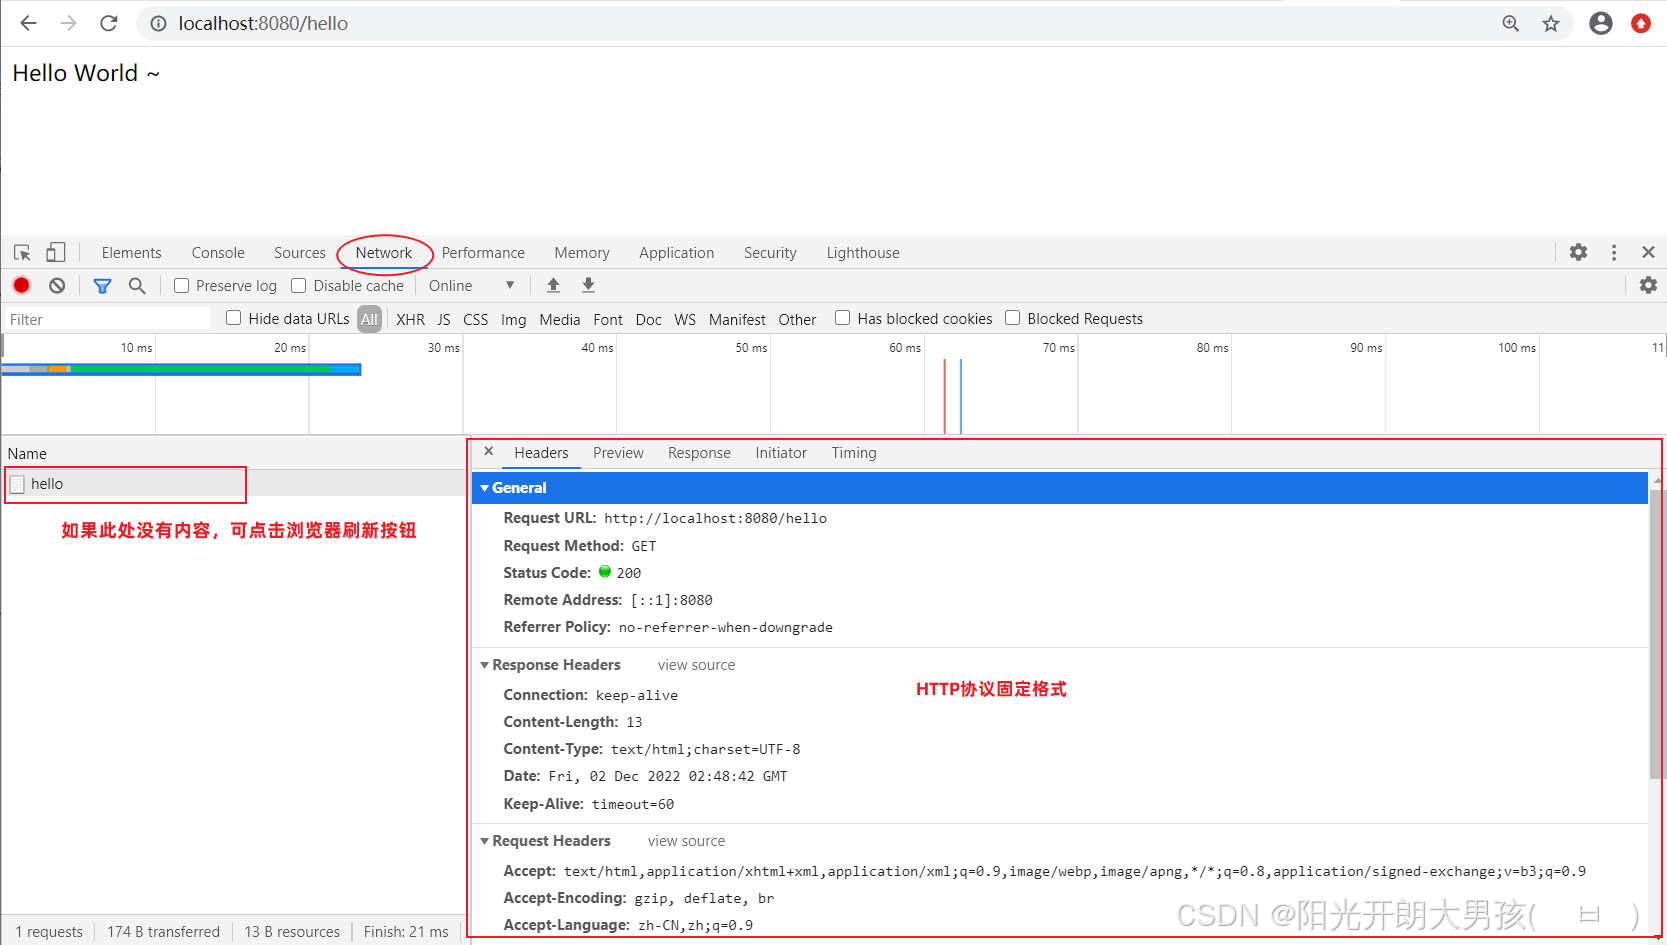This screenshot has height=945, width=1667.
Task: Tick Has blocked cookies checkbox
Action: 842,317
